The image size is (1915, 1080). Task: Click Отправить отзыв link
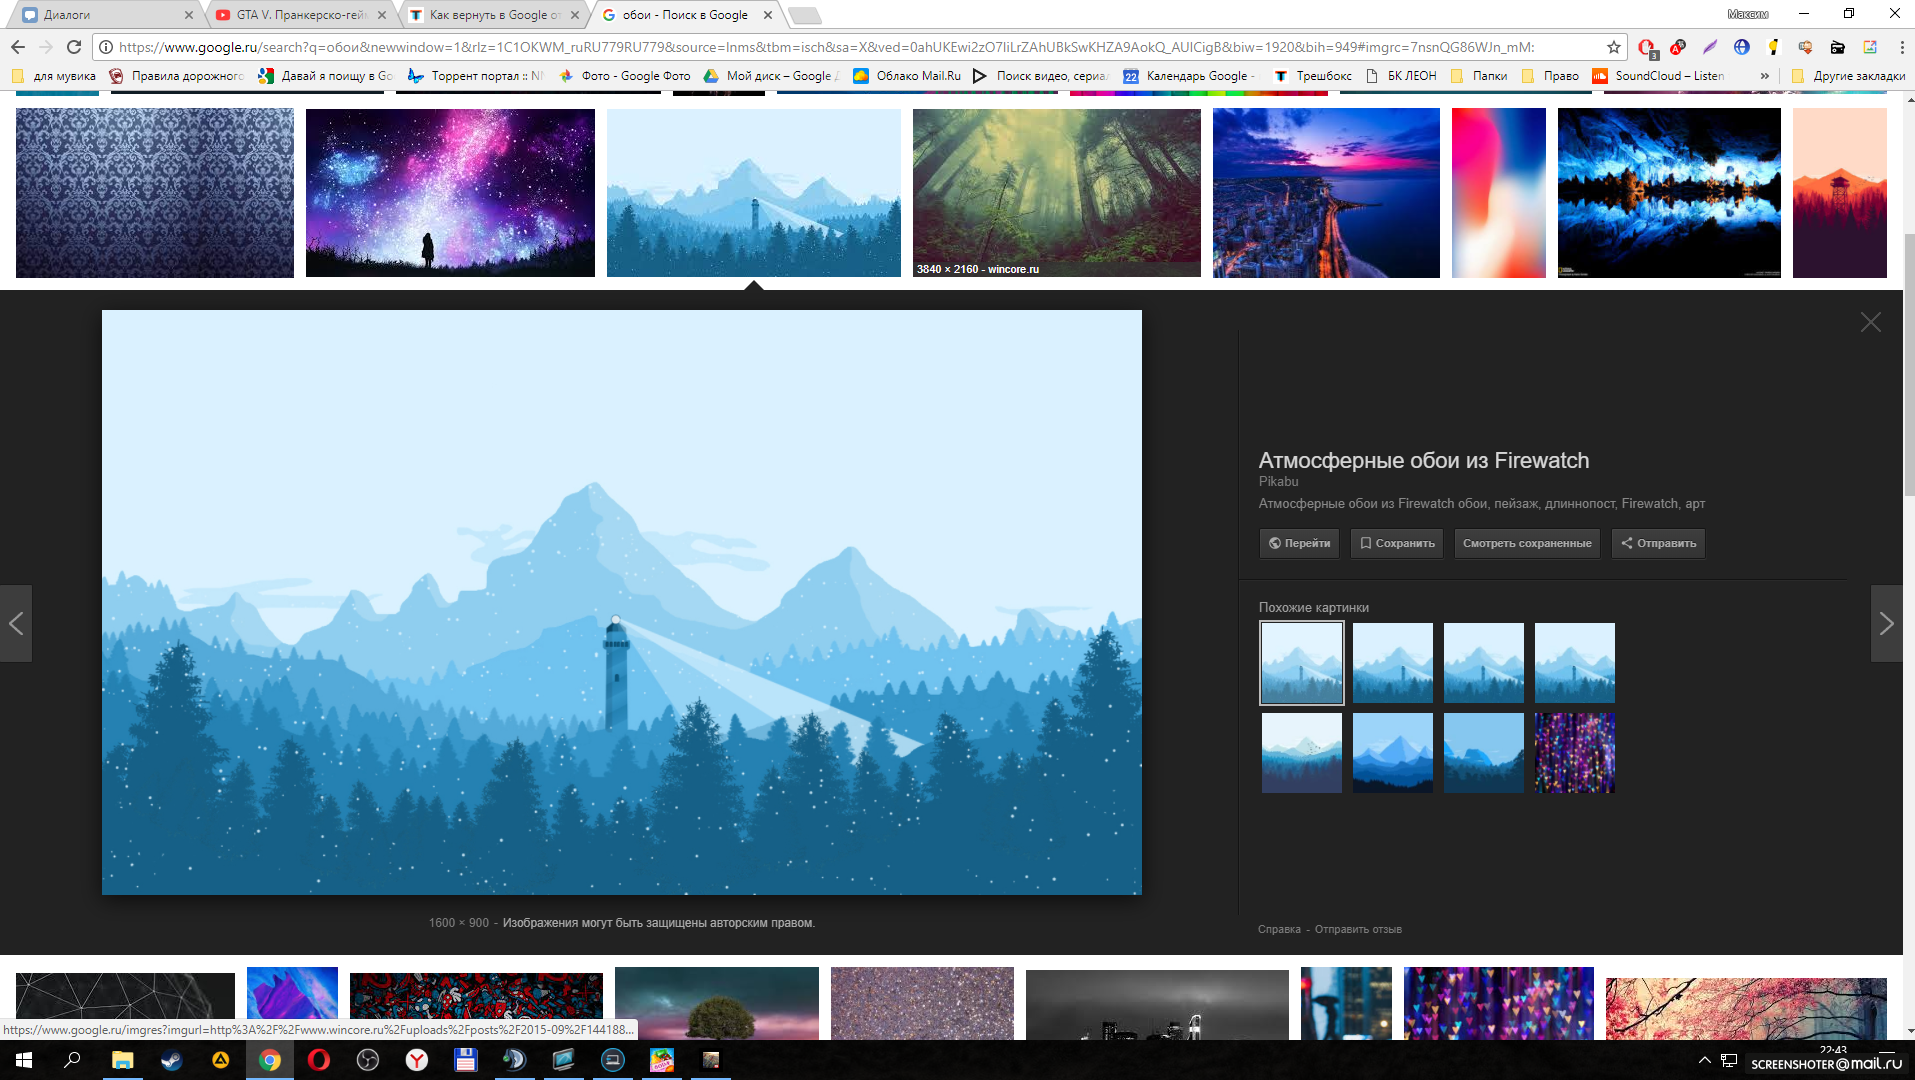pos(1358,929)
